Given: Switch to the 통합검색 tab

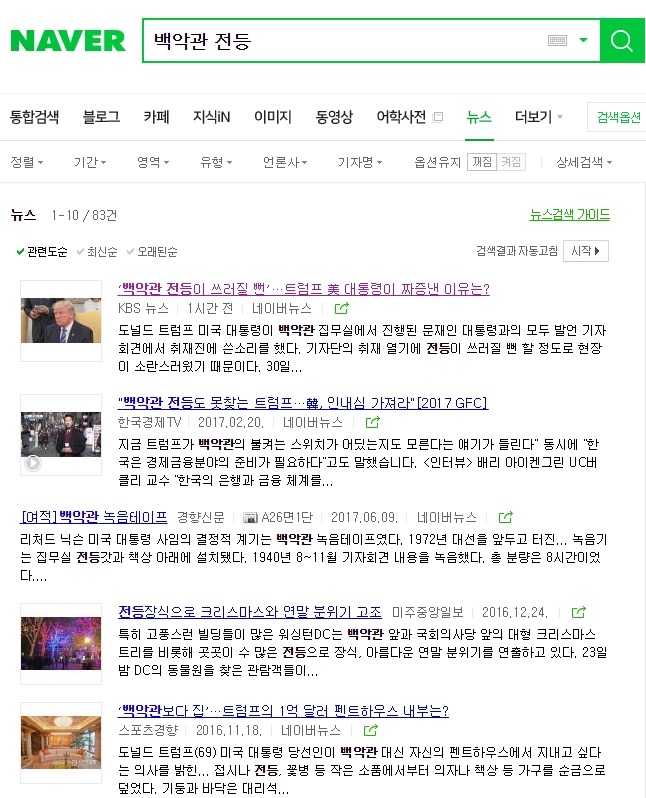Looking at the screenshot, I should click(x=35, y=117).
